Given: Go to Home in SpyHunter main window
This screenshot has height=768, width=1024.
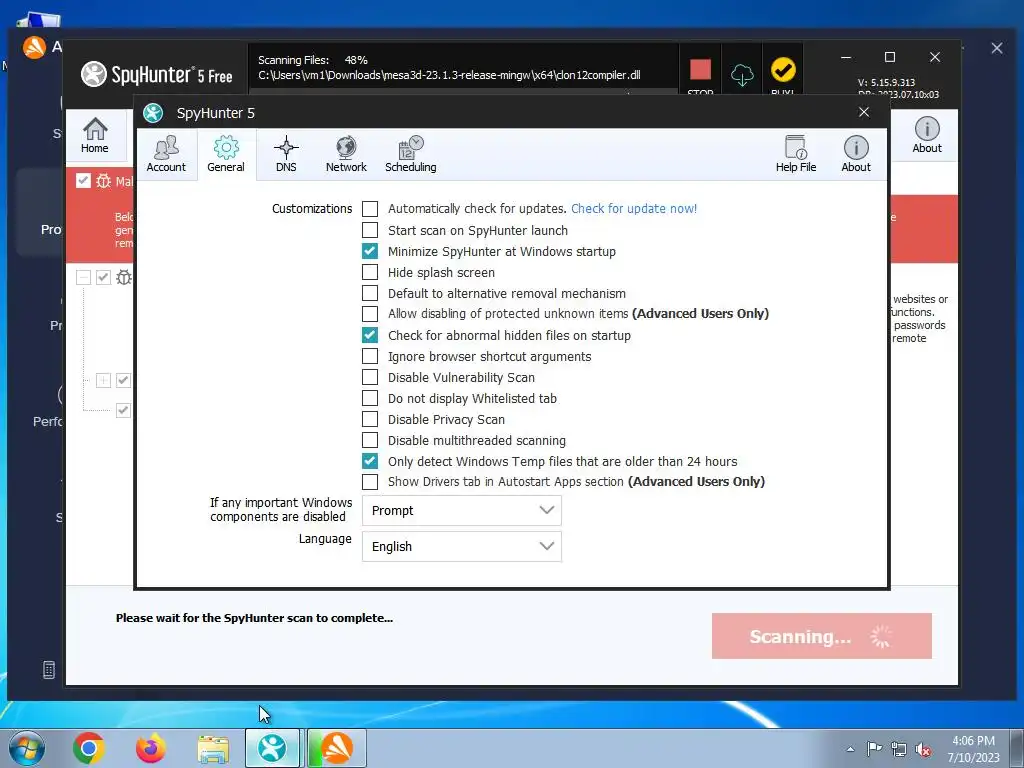Looking at the screenshot, I should click(x=95, y=135).
